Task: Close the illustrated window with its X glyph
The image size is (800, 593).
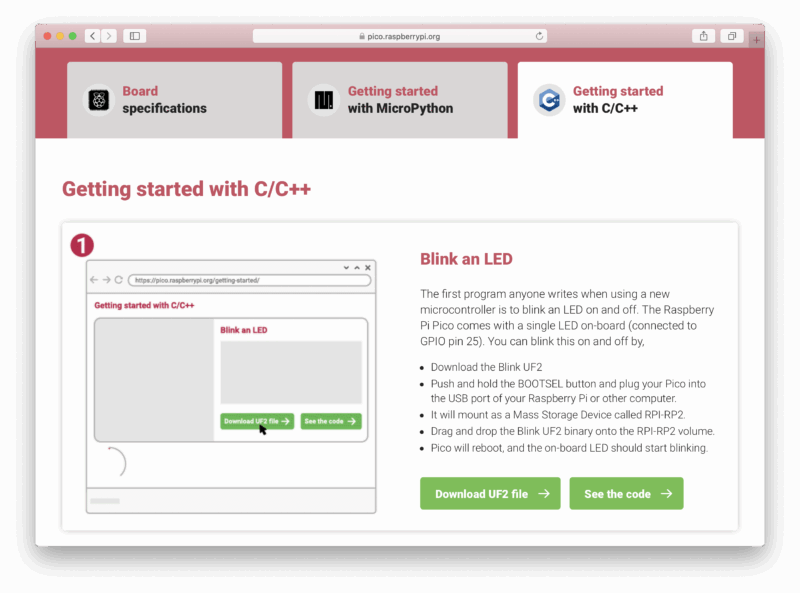Action: (x=367, y=266)
